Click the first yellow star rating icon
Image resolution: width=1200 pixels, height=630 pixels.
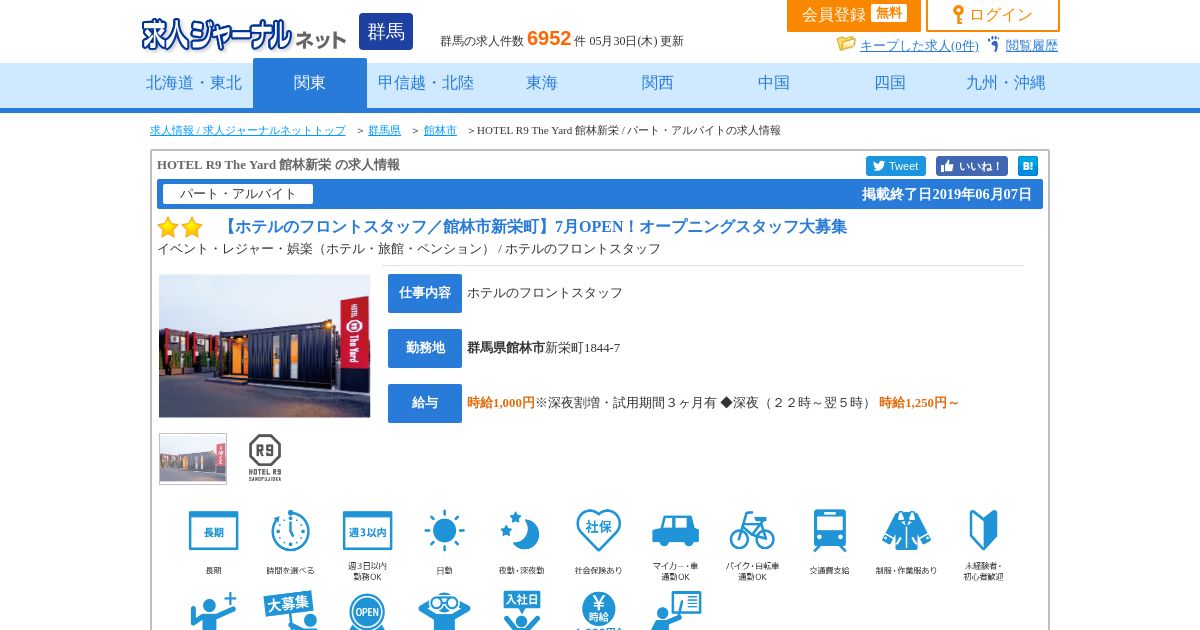click(168, 227)
